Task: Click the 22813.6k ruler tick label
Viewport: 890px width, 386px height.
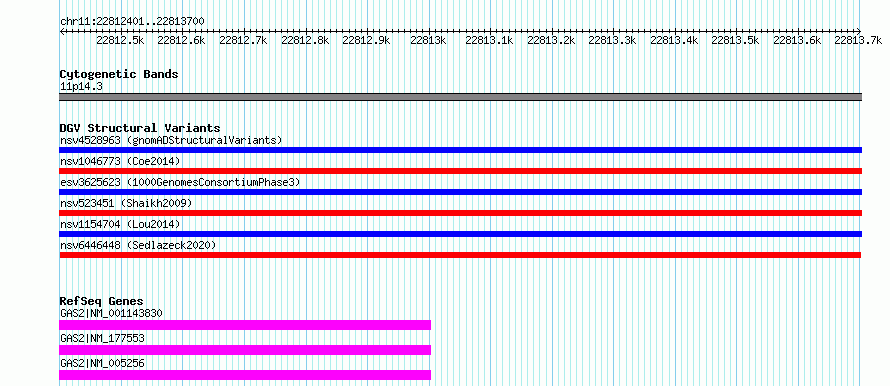Action: 797,40
